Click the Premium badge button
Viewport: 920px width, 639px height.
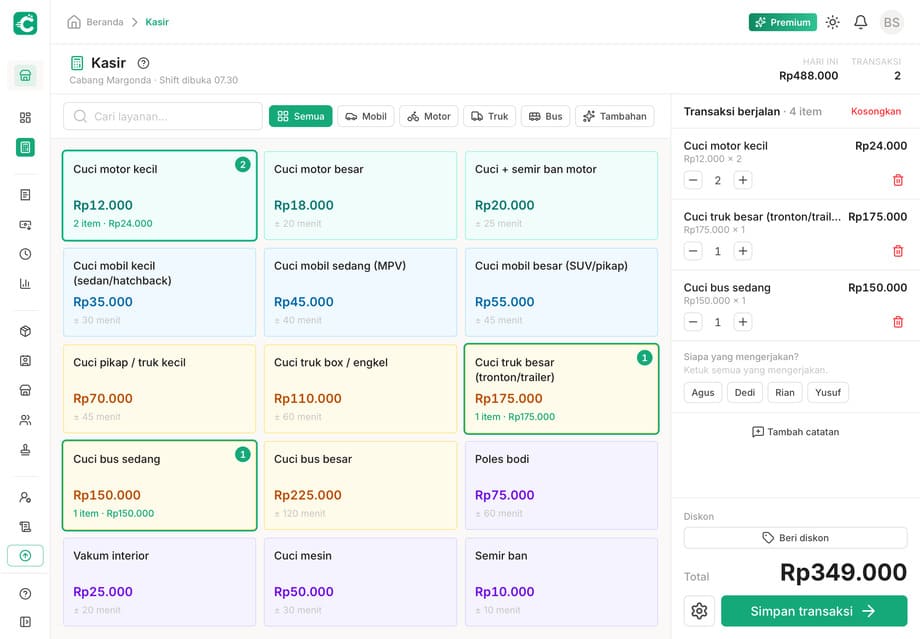pos(782,22)
